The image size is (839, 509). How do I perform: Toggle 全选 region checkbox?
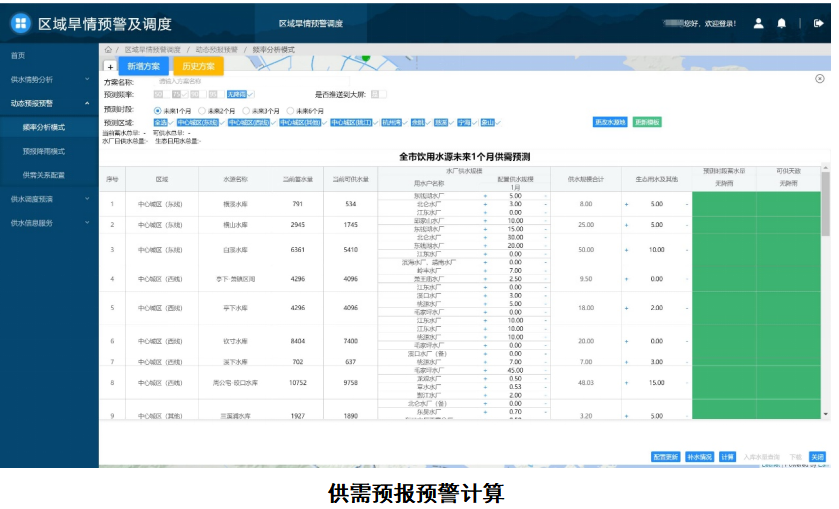[x=164, y=123]
